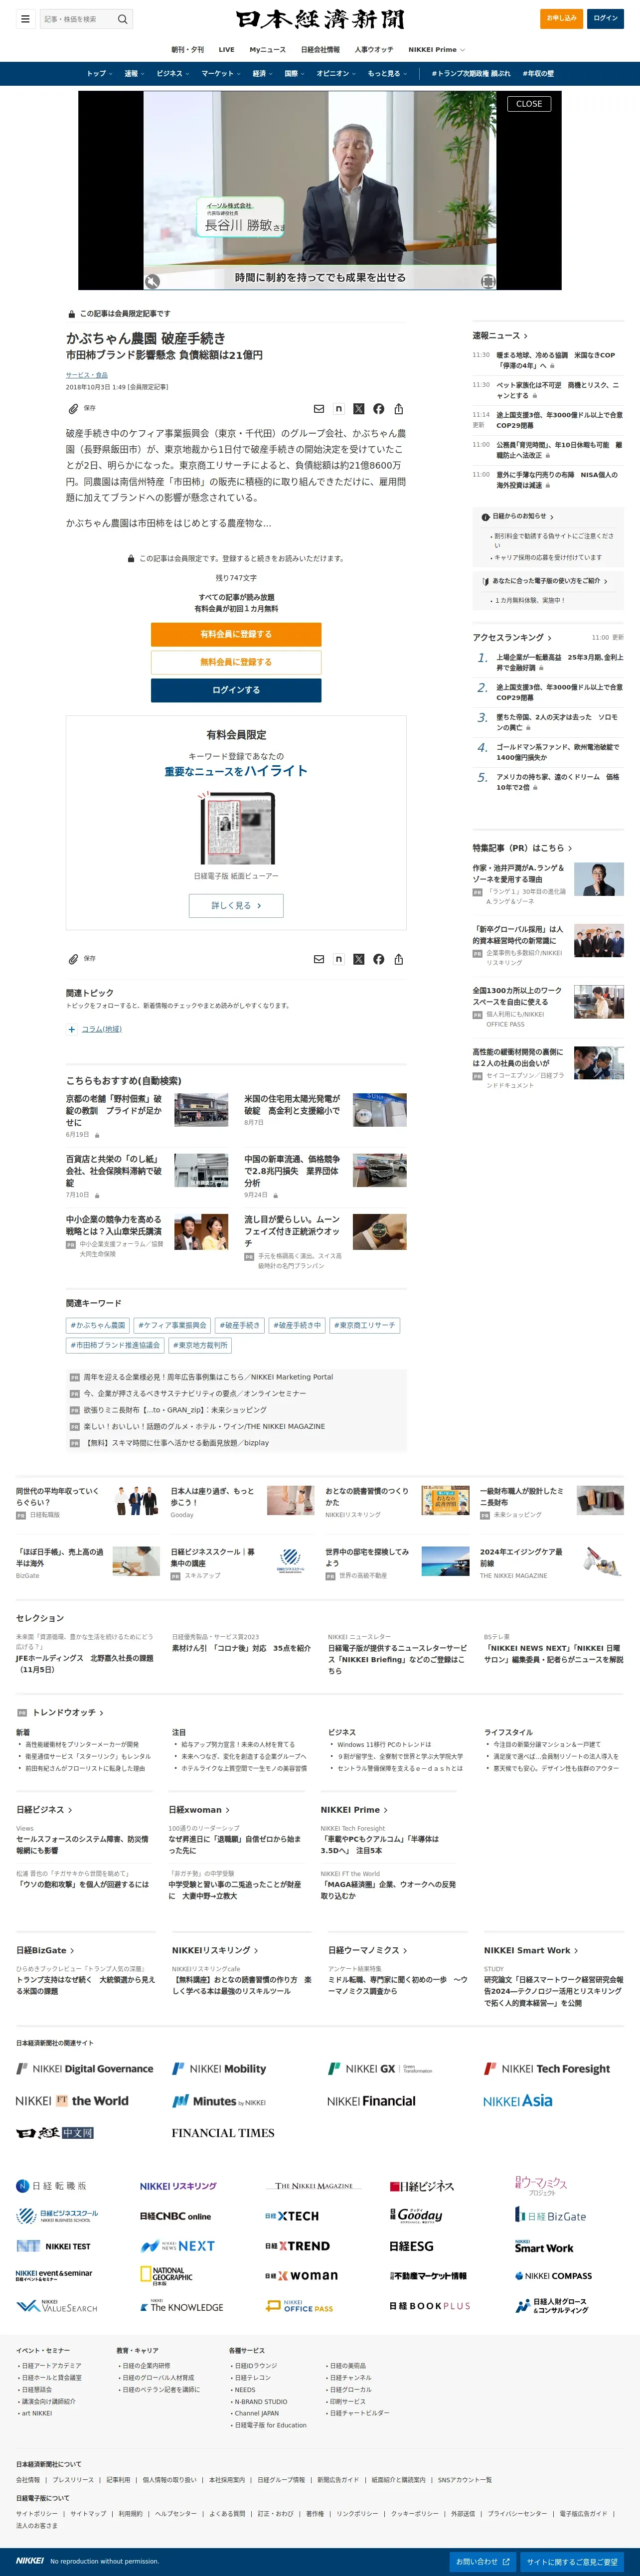Click email share icon above 関連トピック
The width and height of the screenshot is (640, 2576).
click(319, 959)
